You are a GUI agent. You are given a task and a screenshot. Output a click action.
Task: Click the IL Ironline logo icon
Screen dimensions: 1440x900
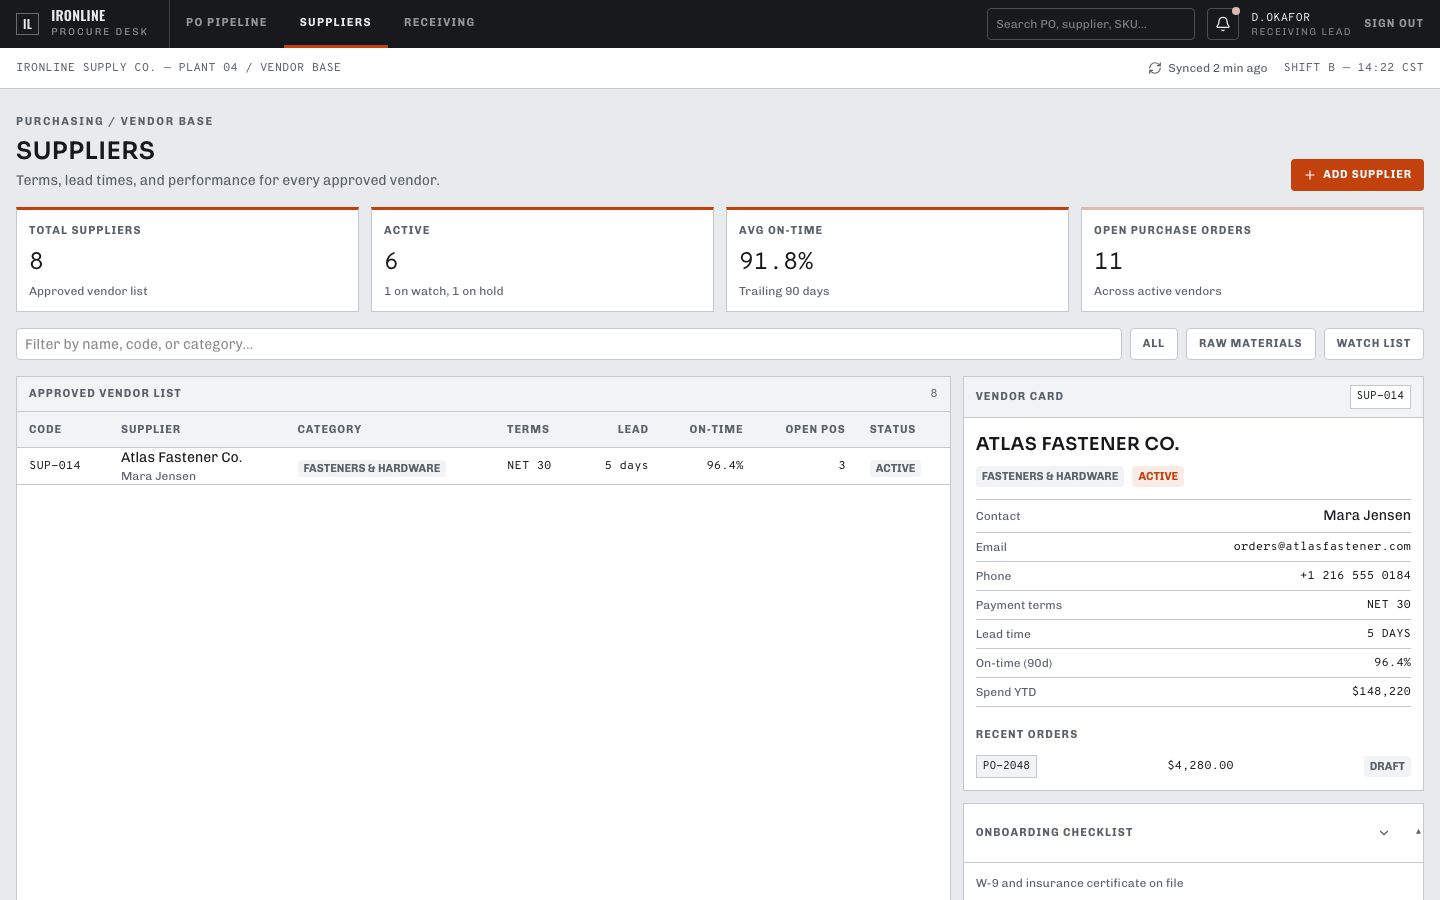(x=27, y=24)
